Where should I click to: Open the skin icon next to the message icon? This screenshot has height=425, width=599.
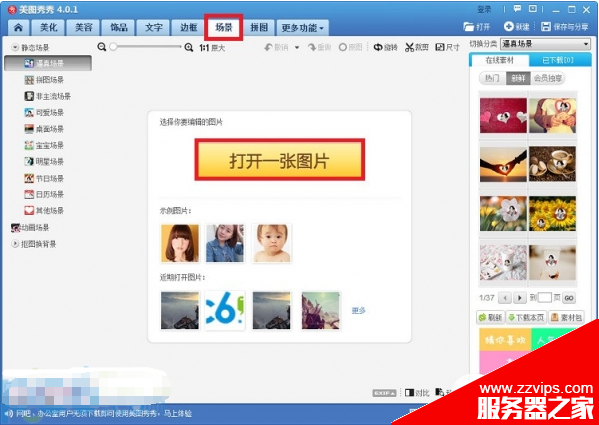[533, 9]
